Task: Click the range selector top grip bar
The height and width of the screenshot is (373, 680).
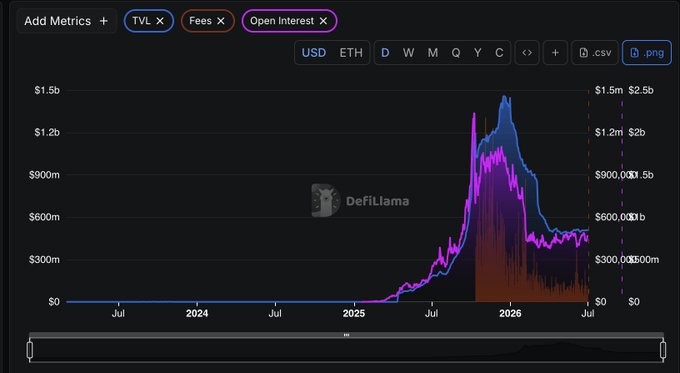Action: point(346,335)
